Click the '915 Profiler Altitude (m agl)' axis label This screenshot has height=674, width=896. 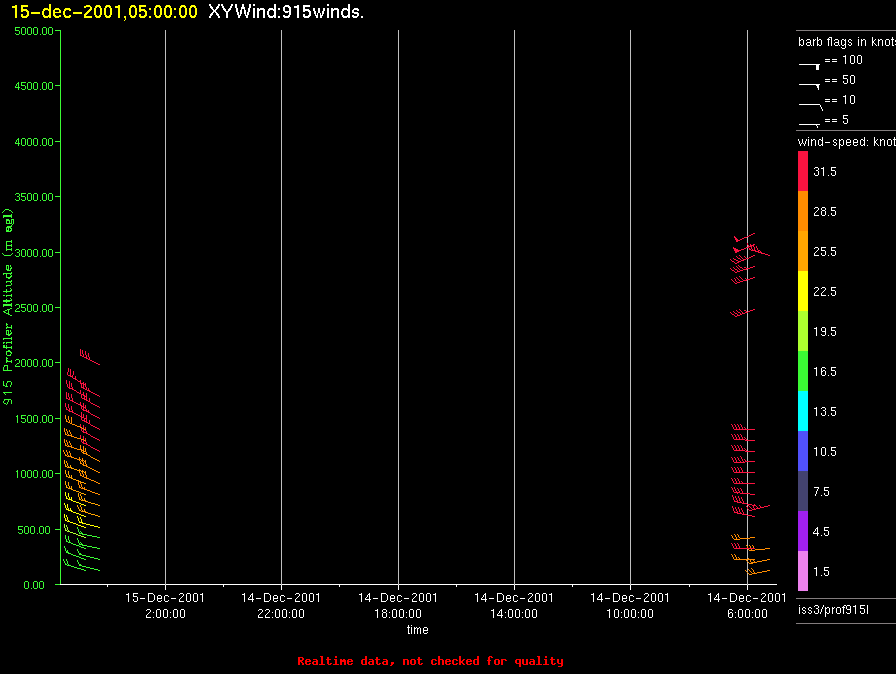(7, 307)
